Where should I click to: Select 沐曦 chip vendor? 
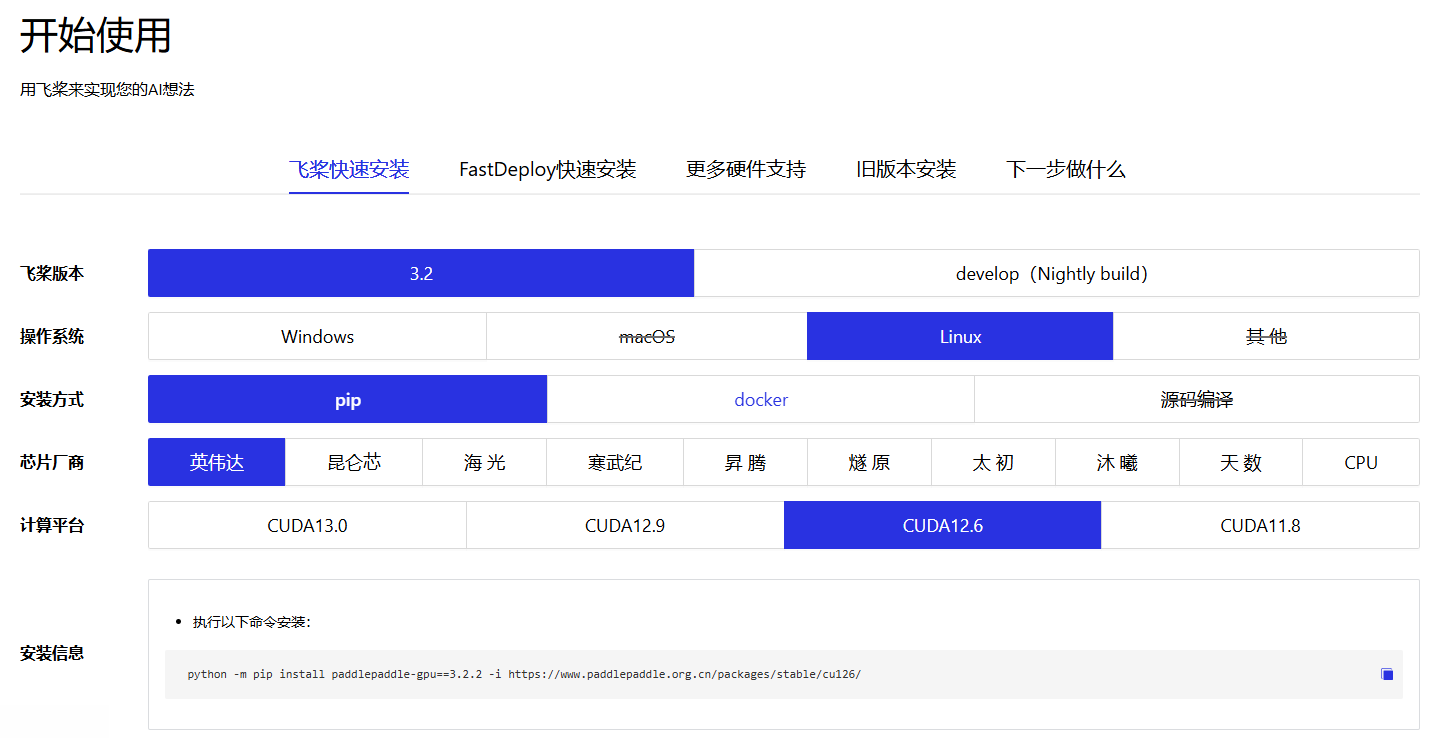1118,462
